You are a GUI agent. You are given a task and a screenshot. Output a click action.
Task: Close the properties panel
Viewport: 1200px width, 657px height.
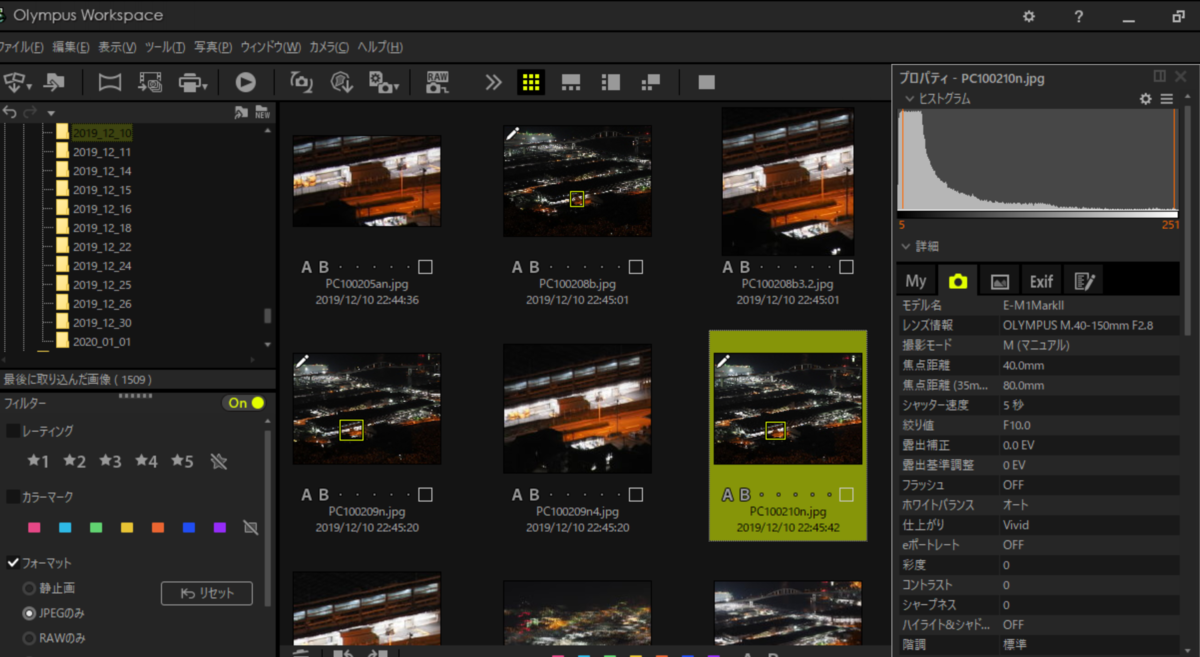click(1181, 76)
